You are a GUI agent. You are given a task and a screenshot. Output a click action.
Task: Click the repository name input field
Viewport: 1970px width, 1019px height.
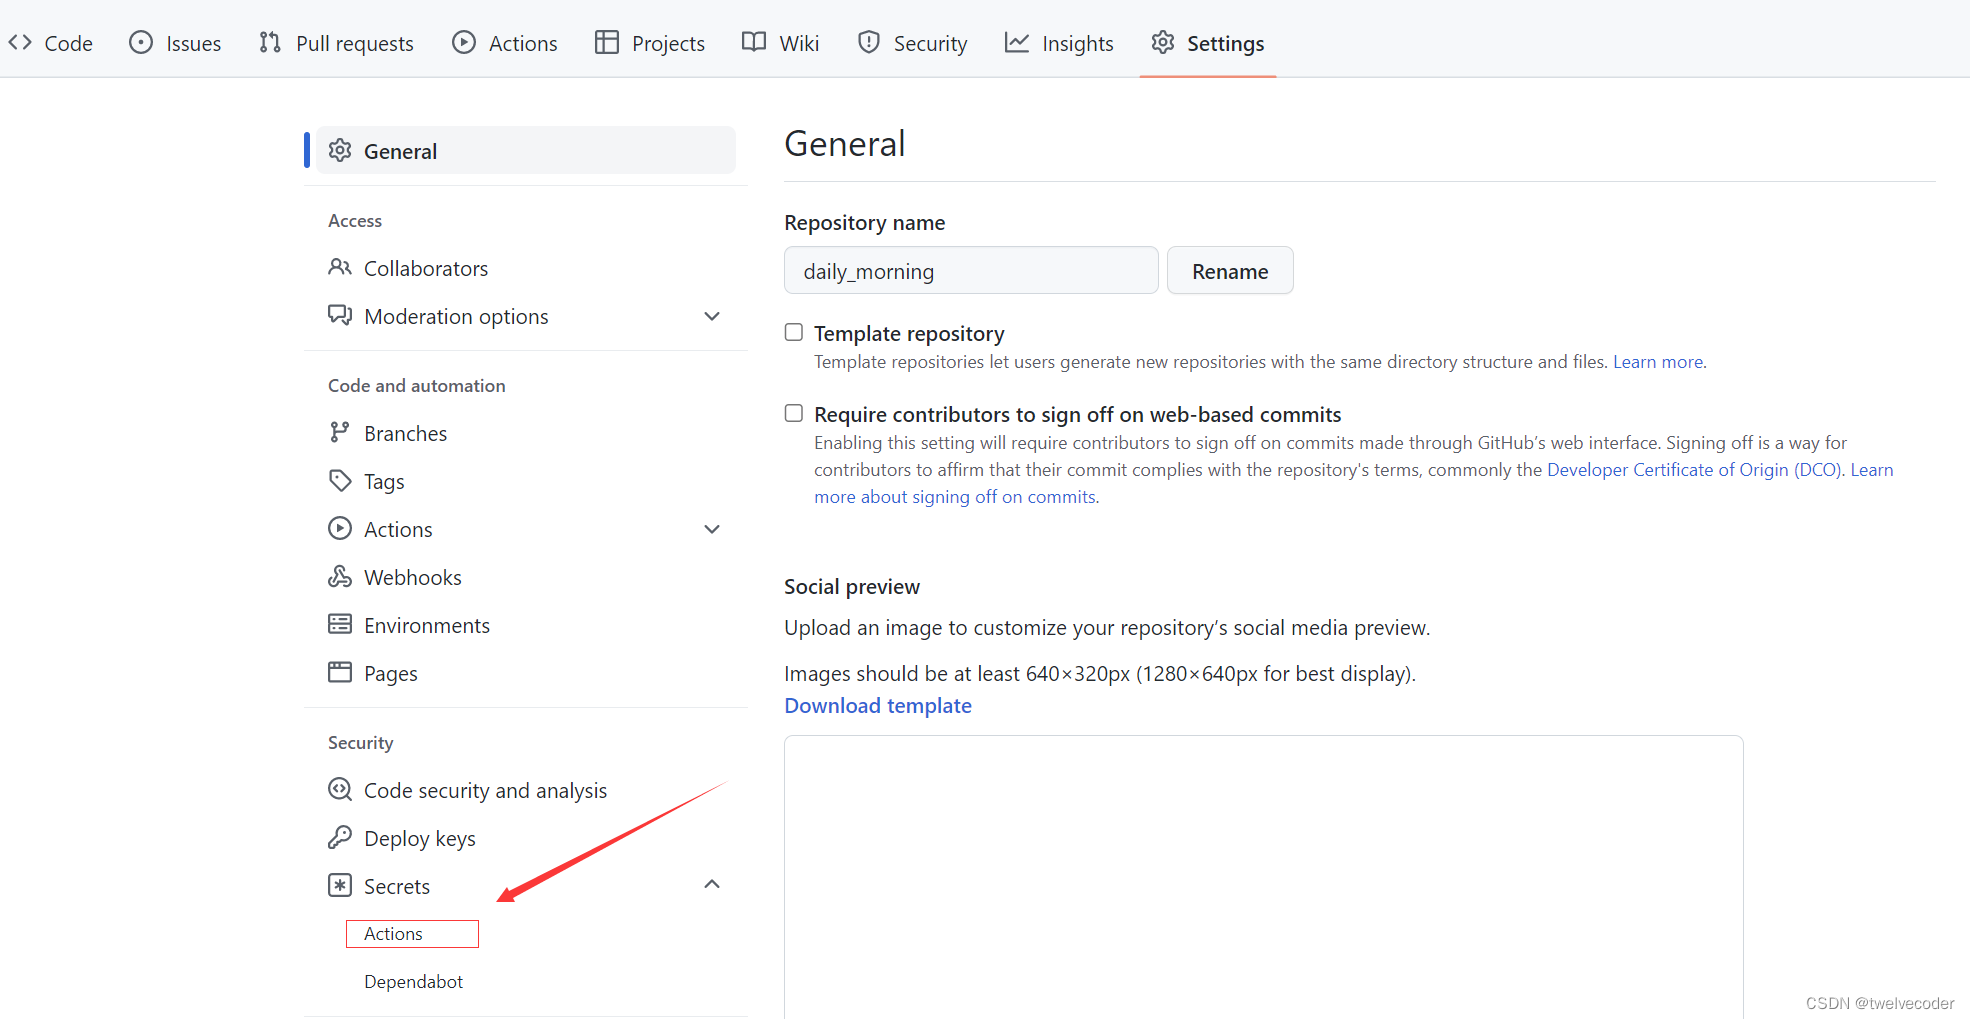[971, 271]
